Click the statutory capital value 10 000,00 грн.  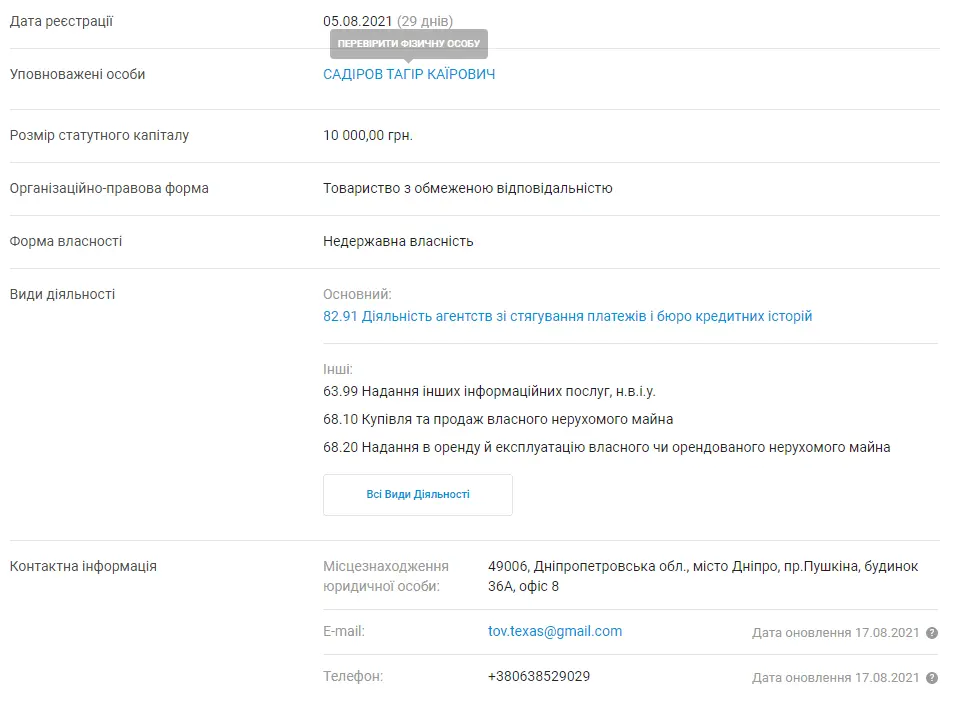tap(367, 135)
